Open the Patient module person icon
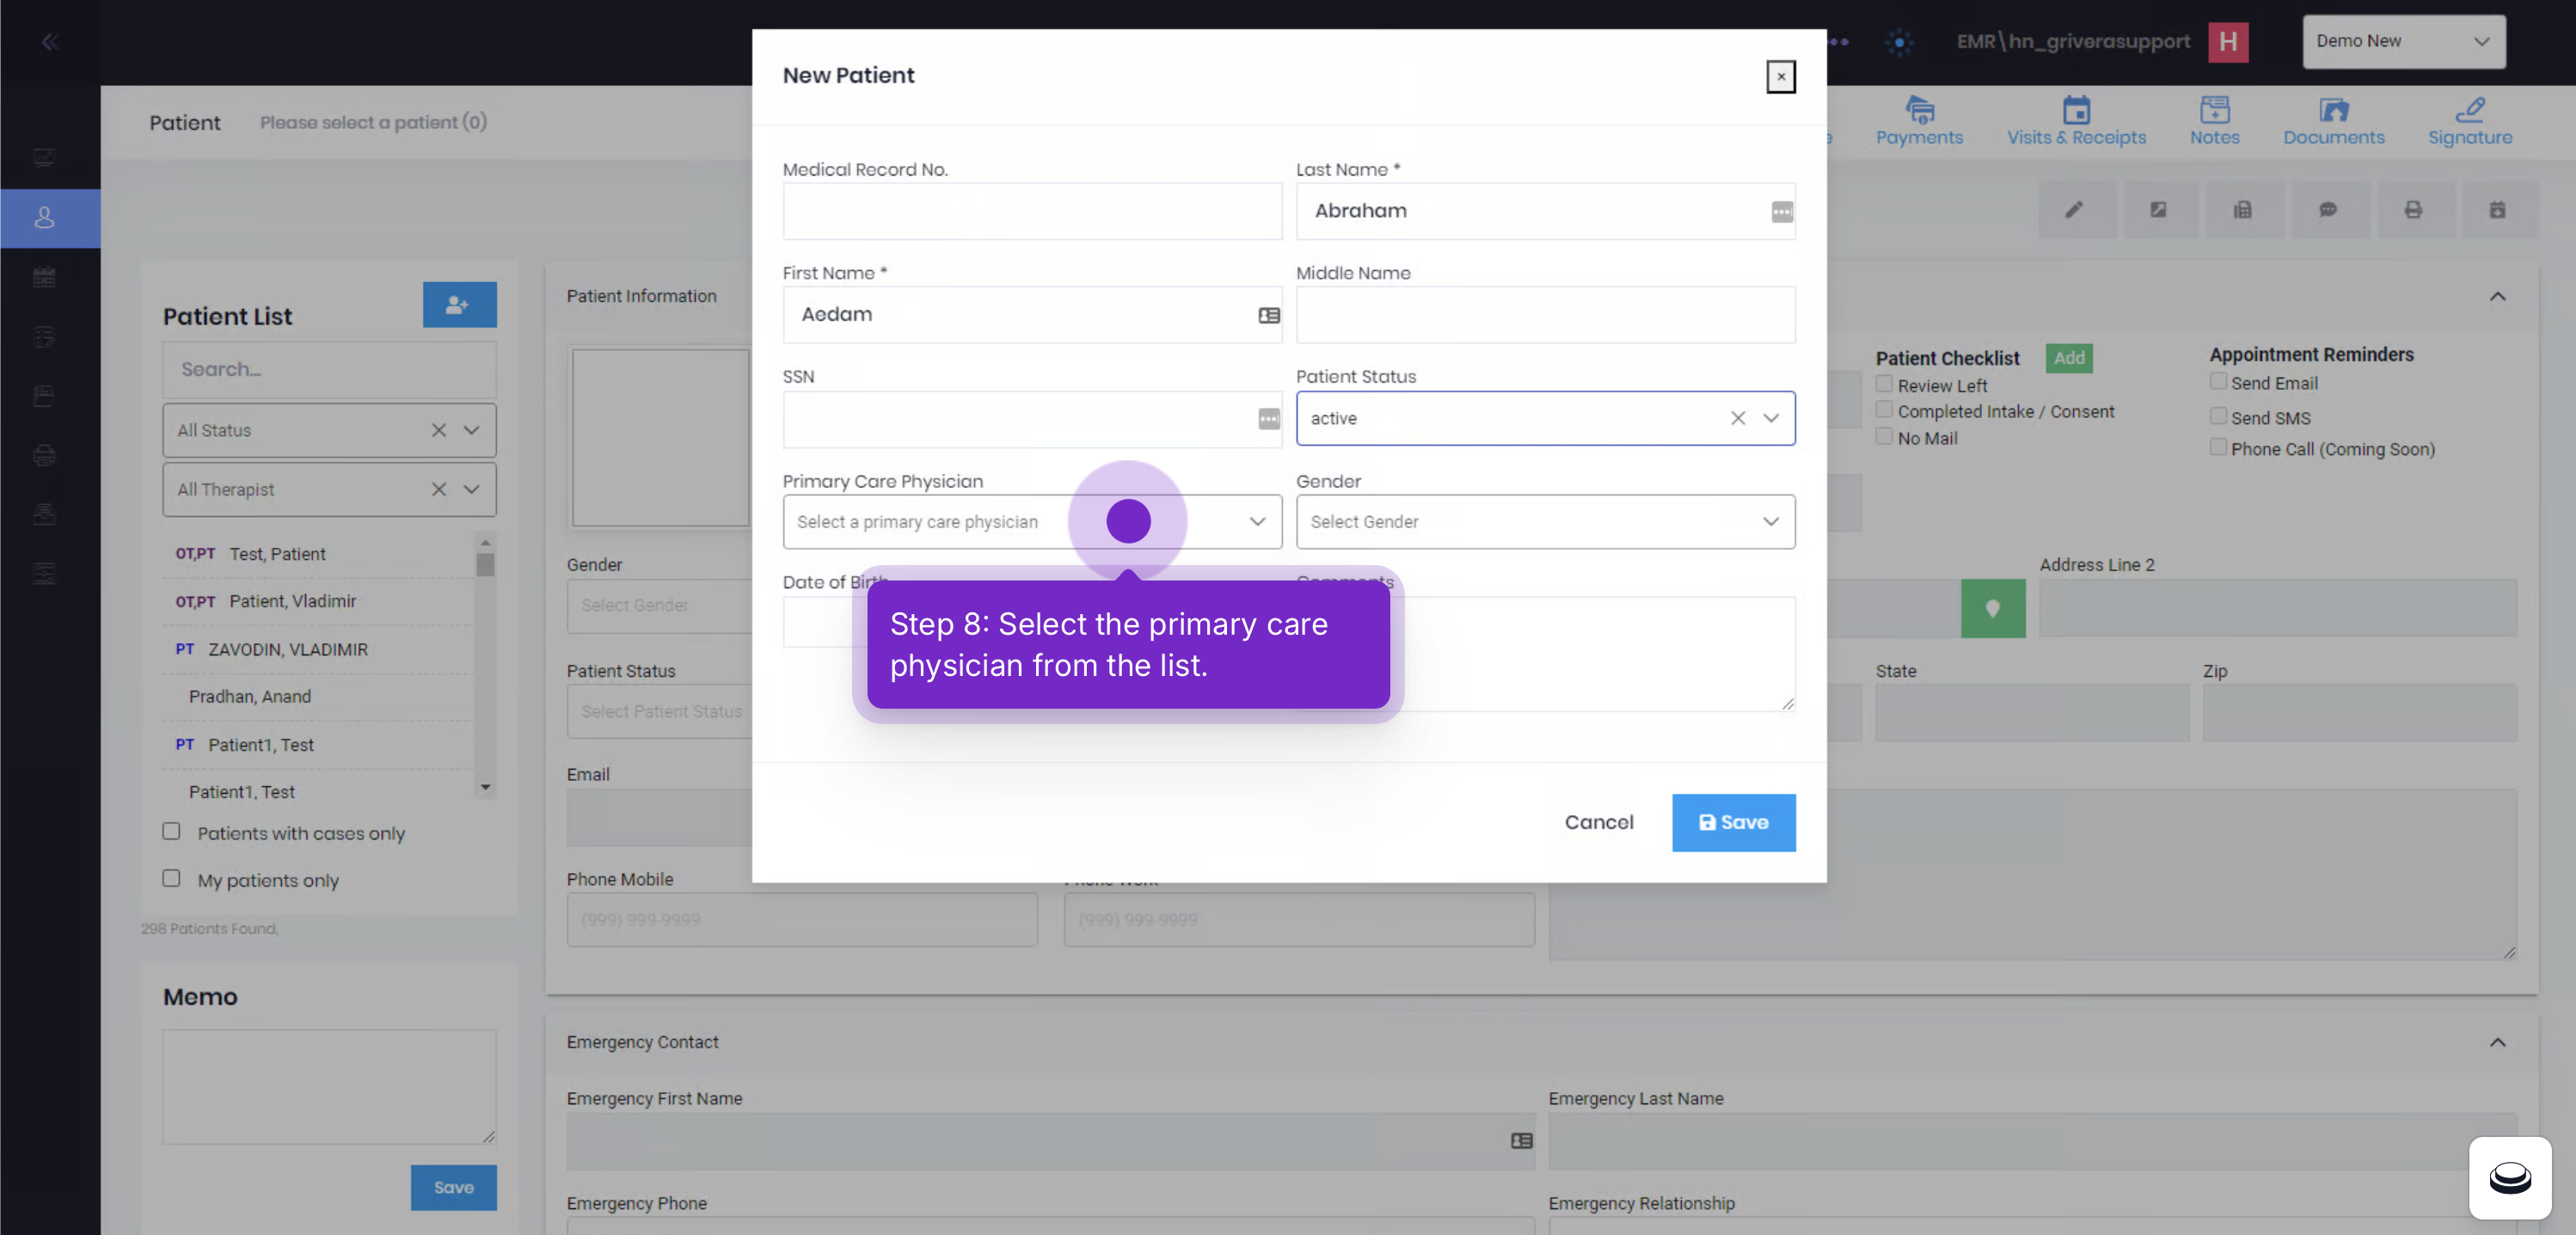 44,218
